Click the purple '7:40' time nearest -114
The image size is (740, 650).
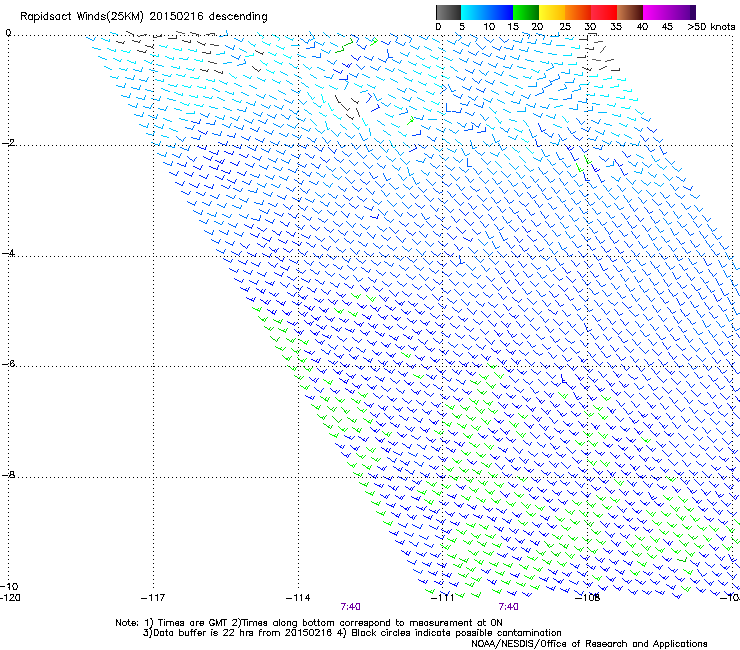tap(350, 607)
